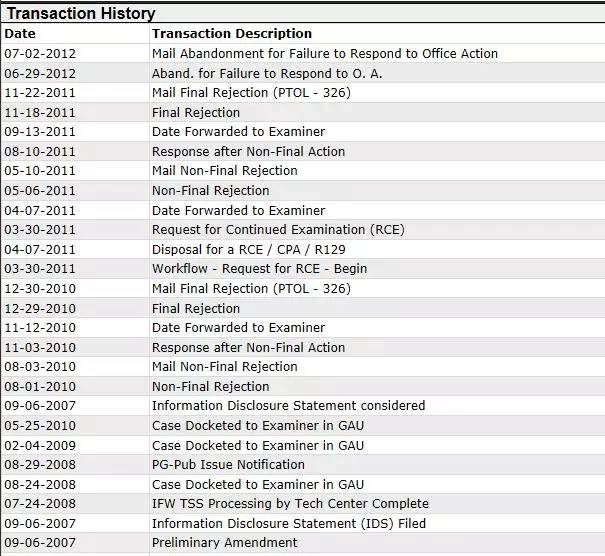
Task: Click the "Preliminary Amendment" description
Action: pyautogui.click(x=224, y=543)
